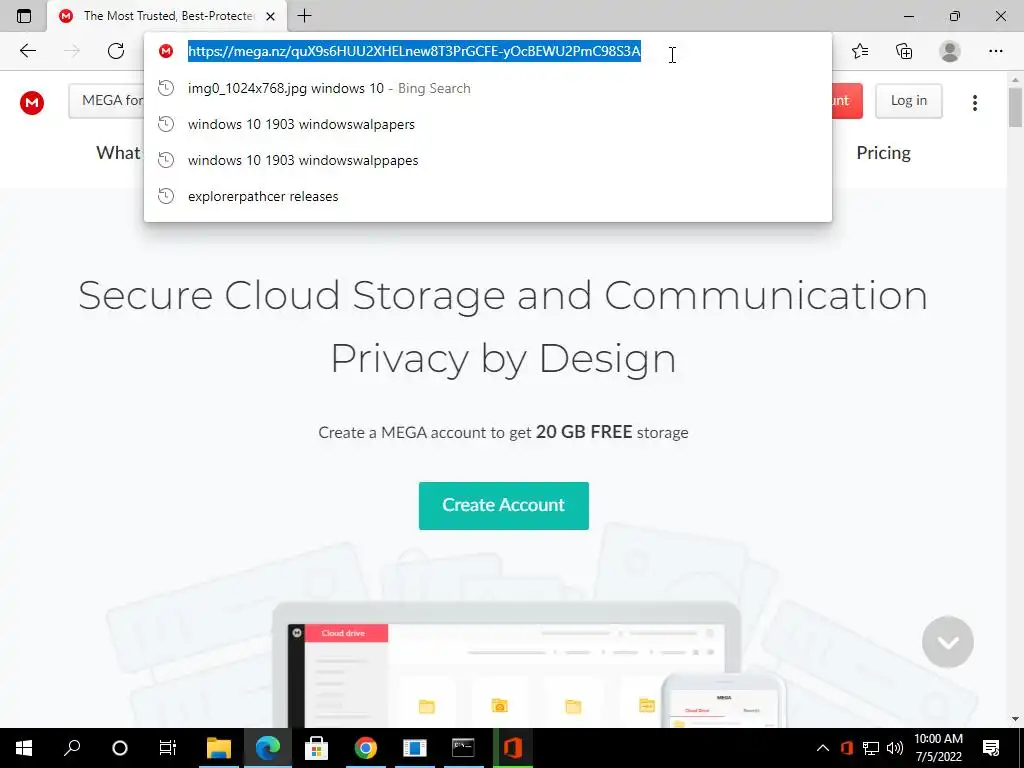Screen dimensions: 1024x768
Task: Open File Explorer from taskbar
Action: 219,748
